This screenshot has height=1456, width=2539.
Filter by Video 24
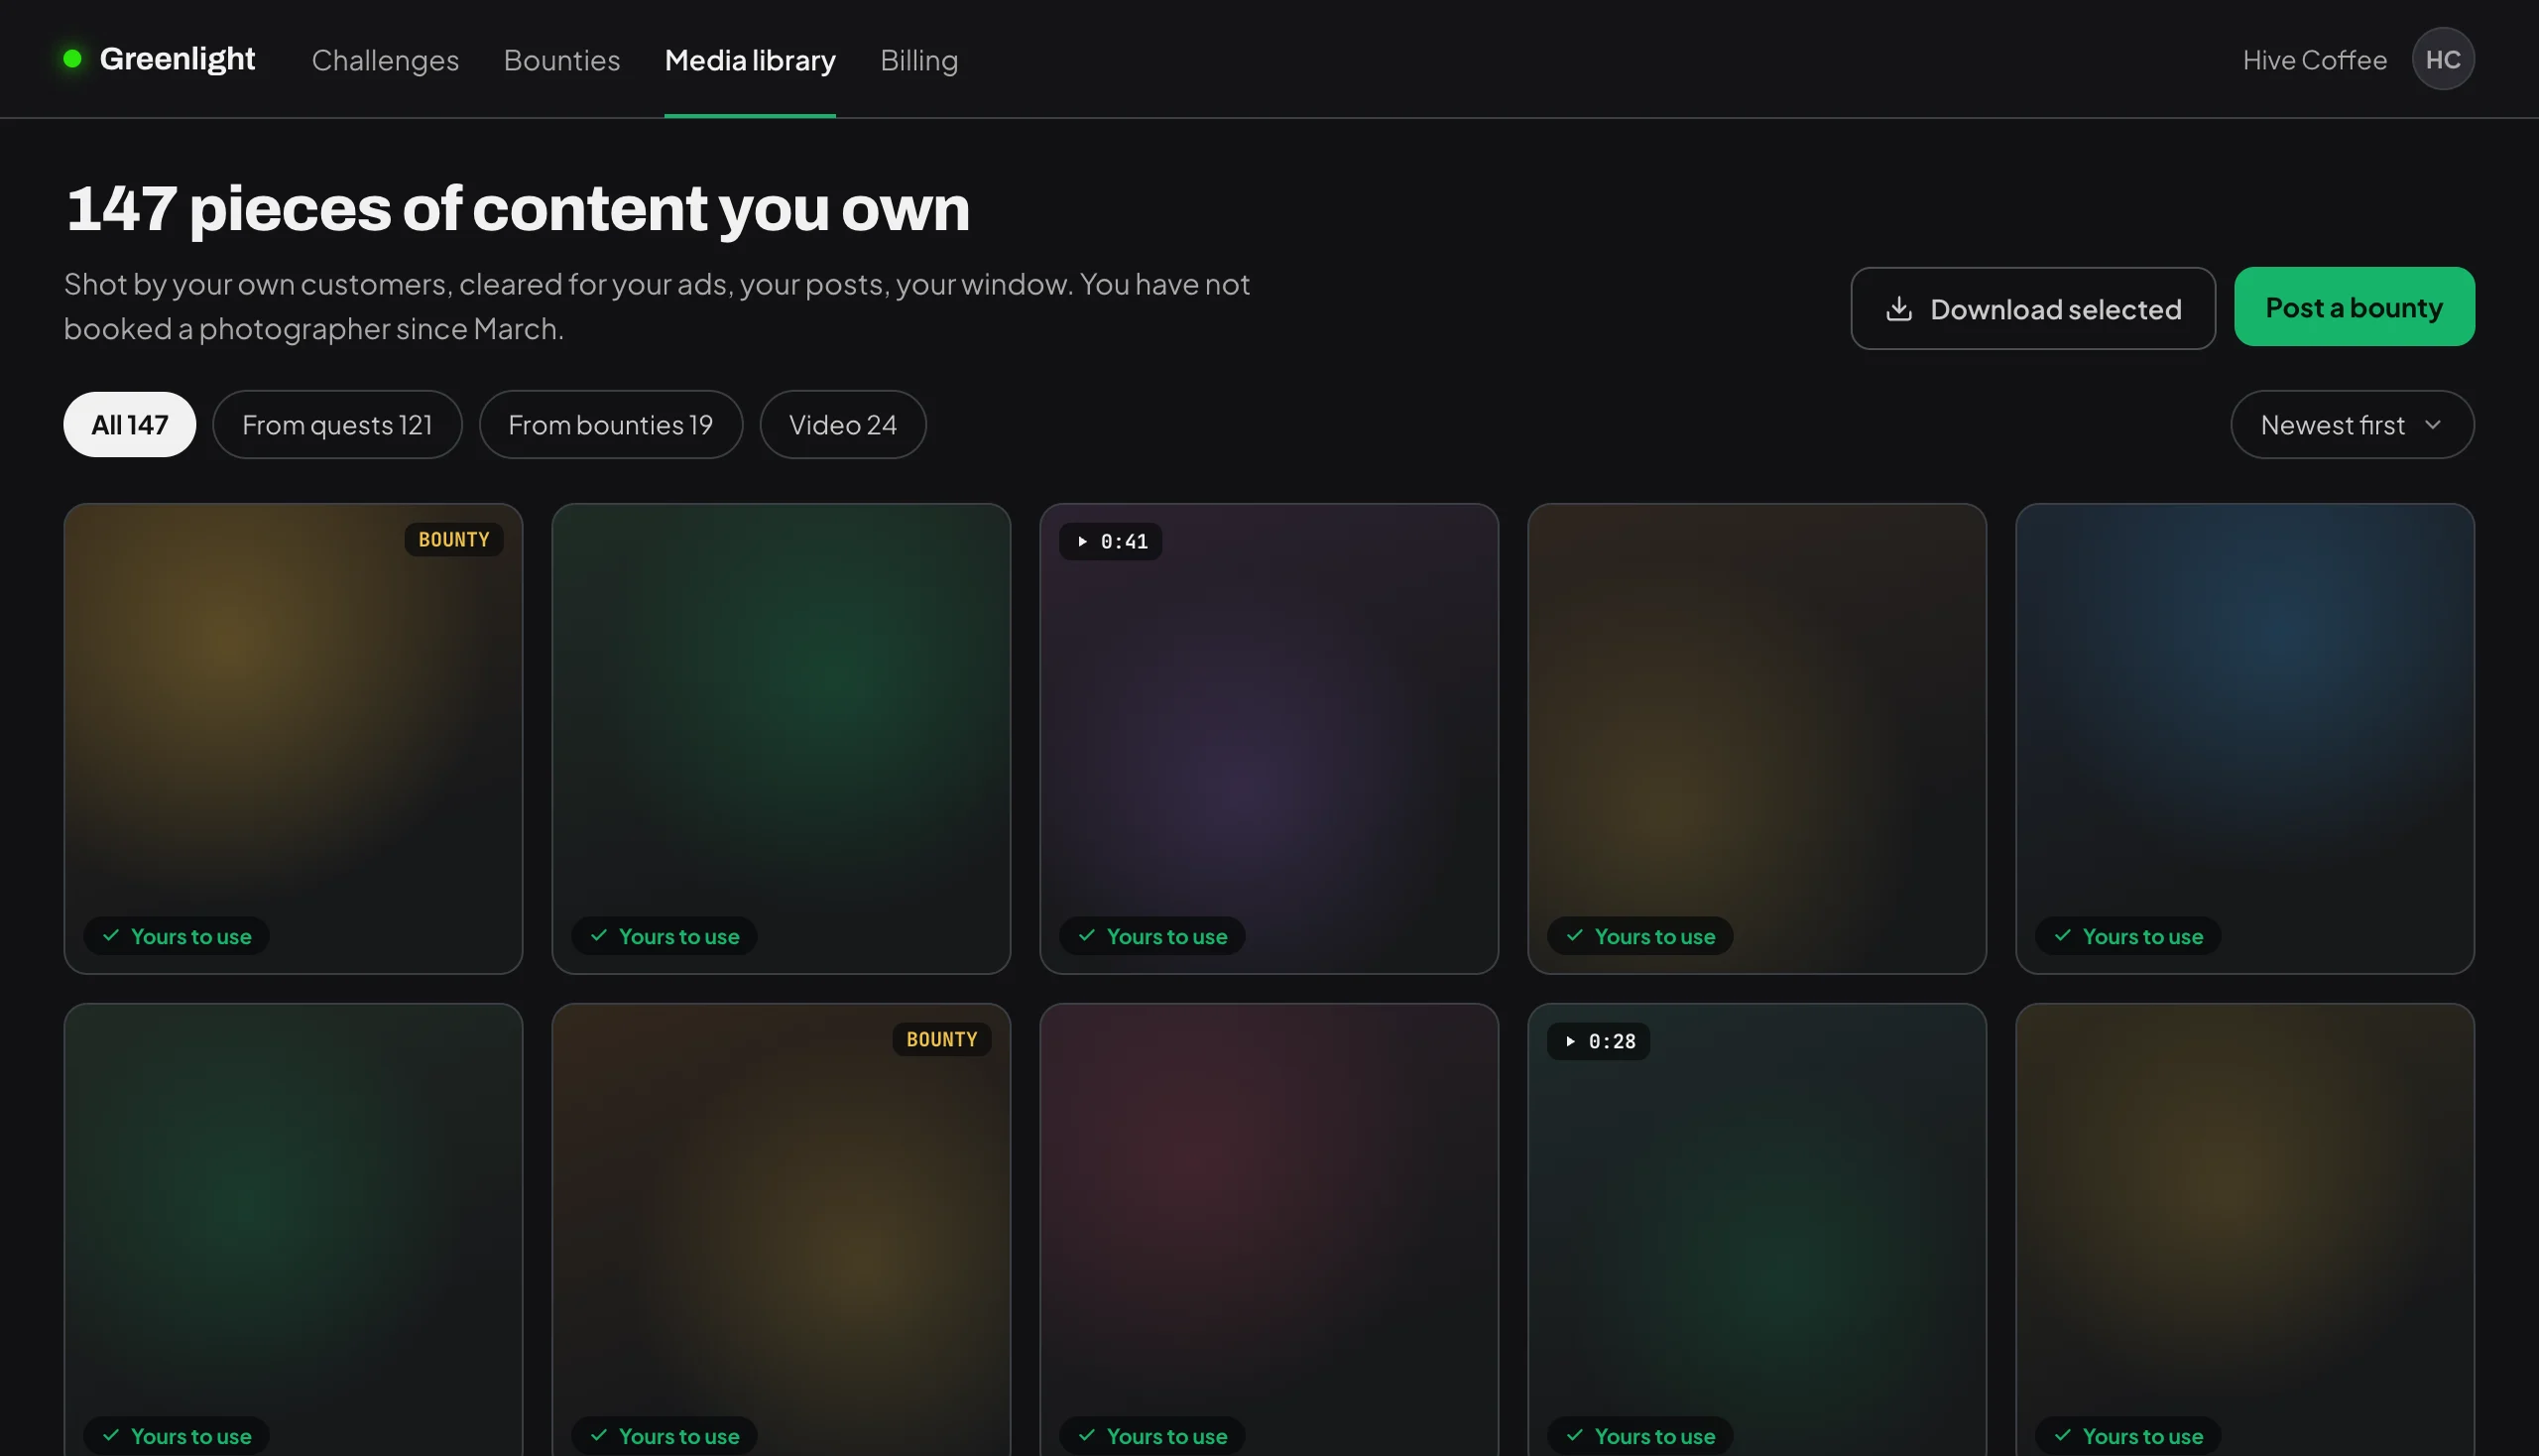tap(843, 425)
